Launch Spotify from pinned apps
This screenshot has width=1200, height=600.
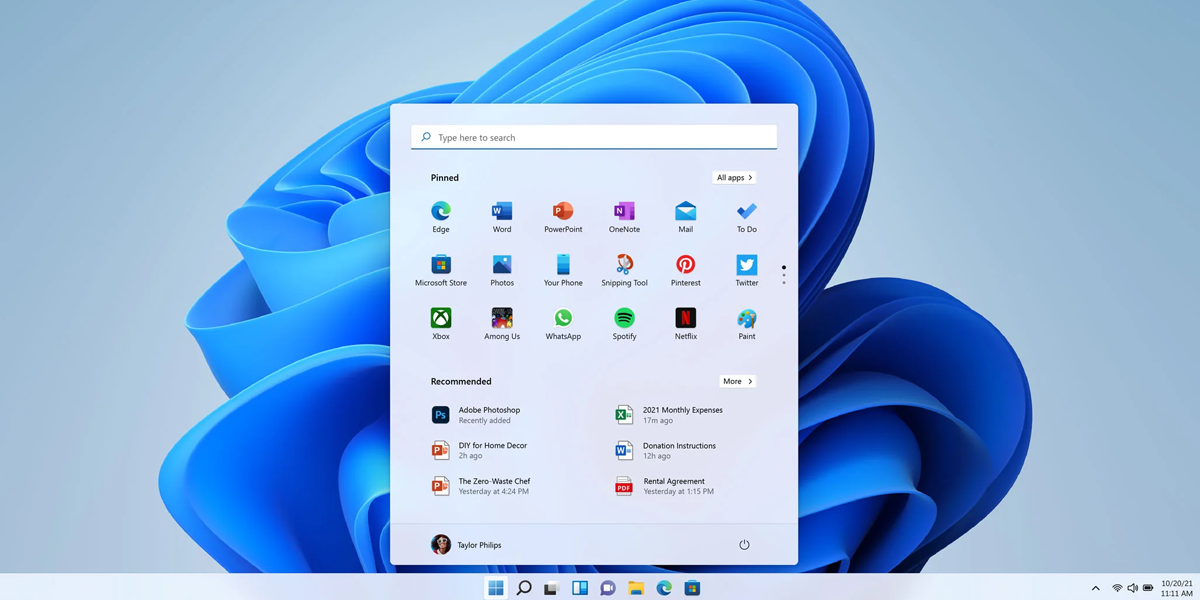[x=624, y=324]
